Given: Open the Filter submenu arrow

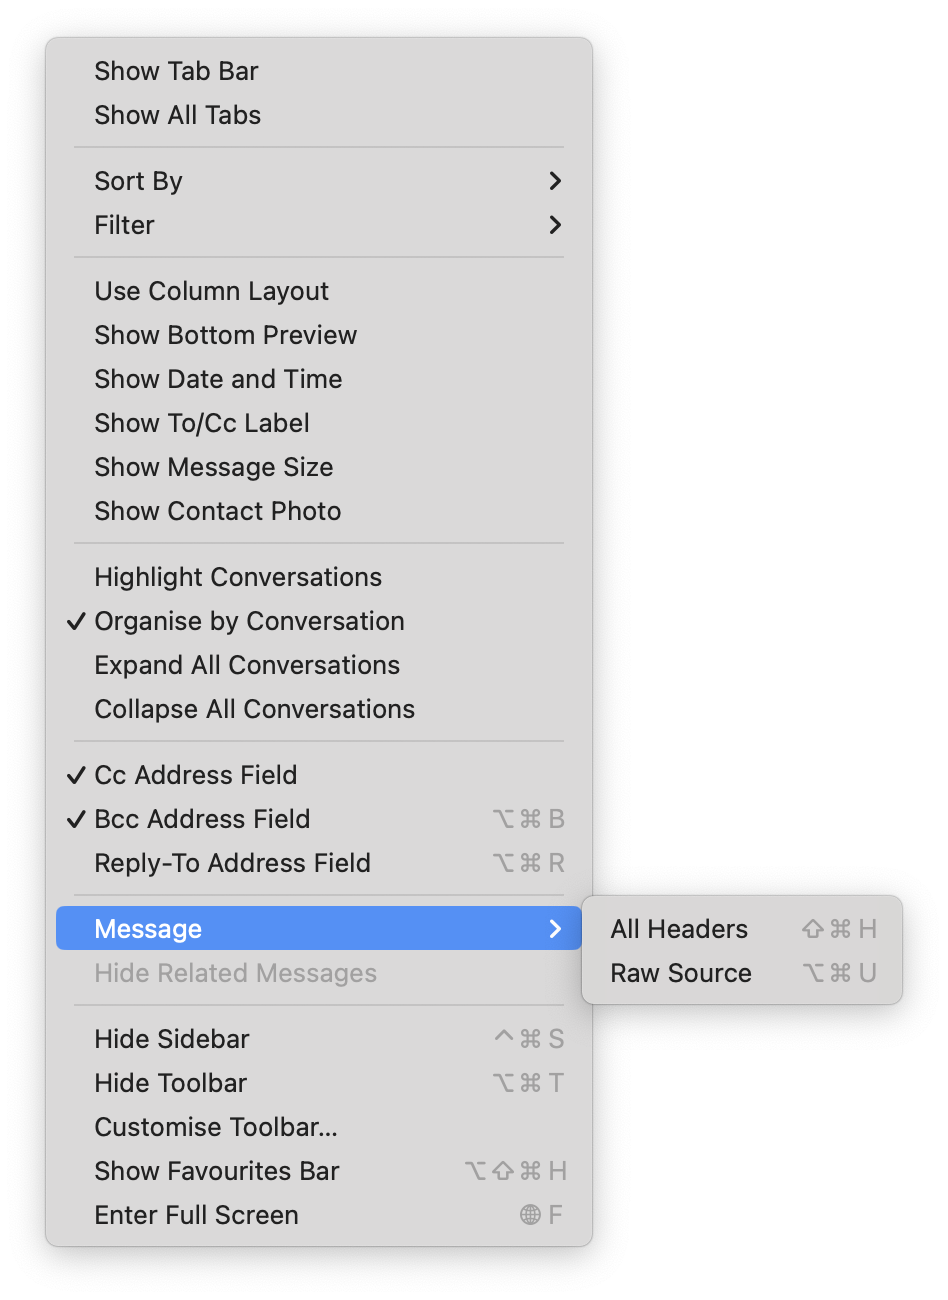Looking at the screenshot, I should (x=555, y=225).
